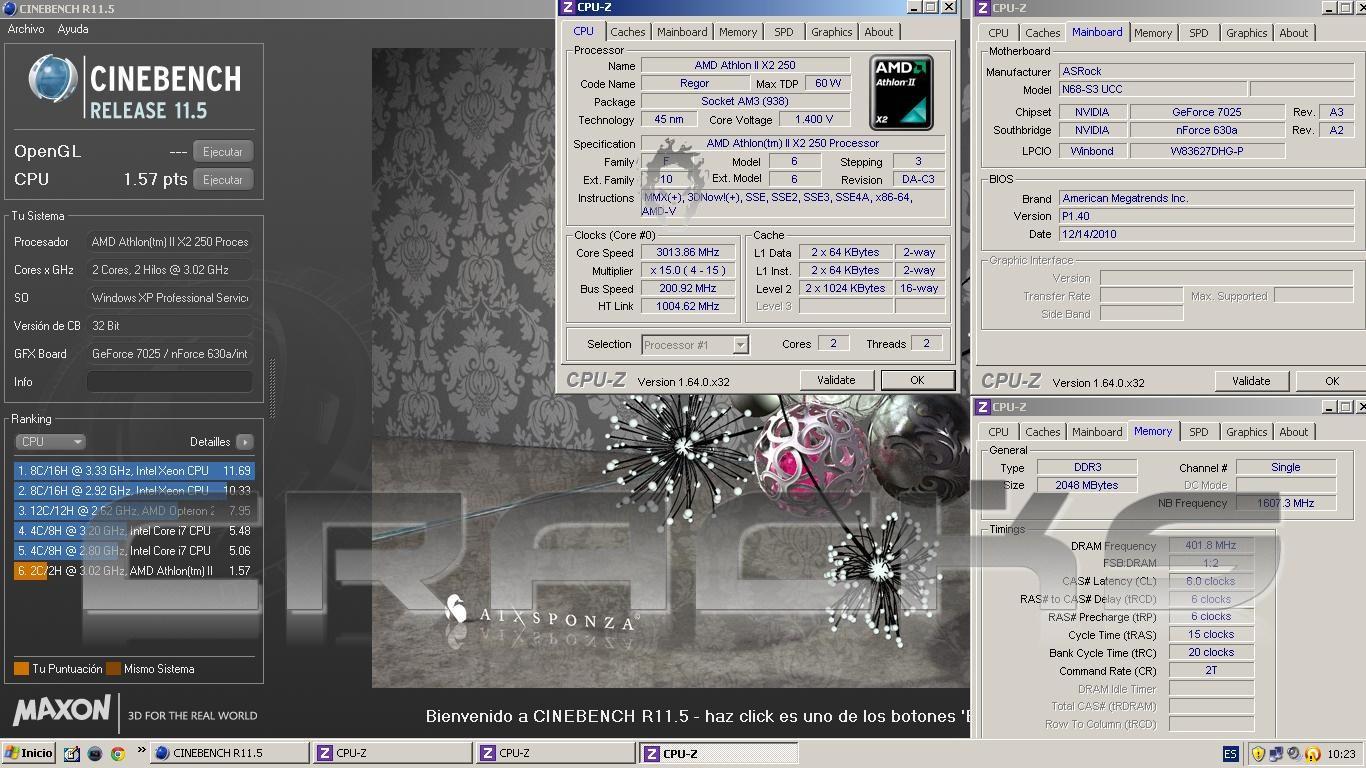Click OK in the CPU tab window
This screenshot has width=1366, height=768.
[917, 380]
